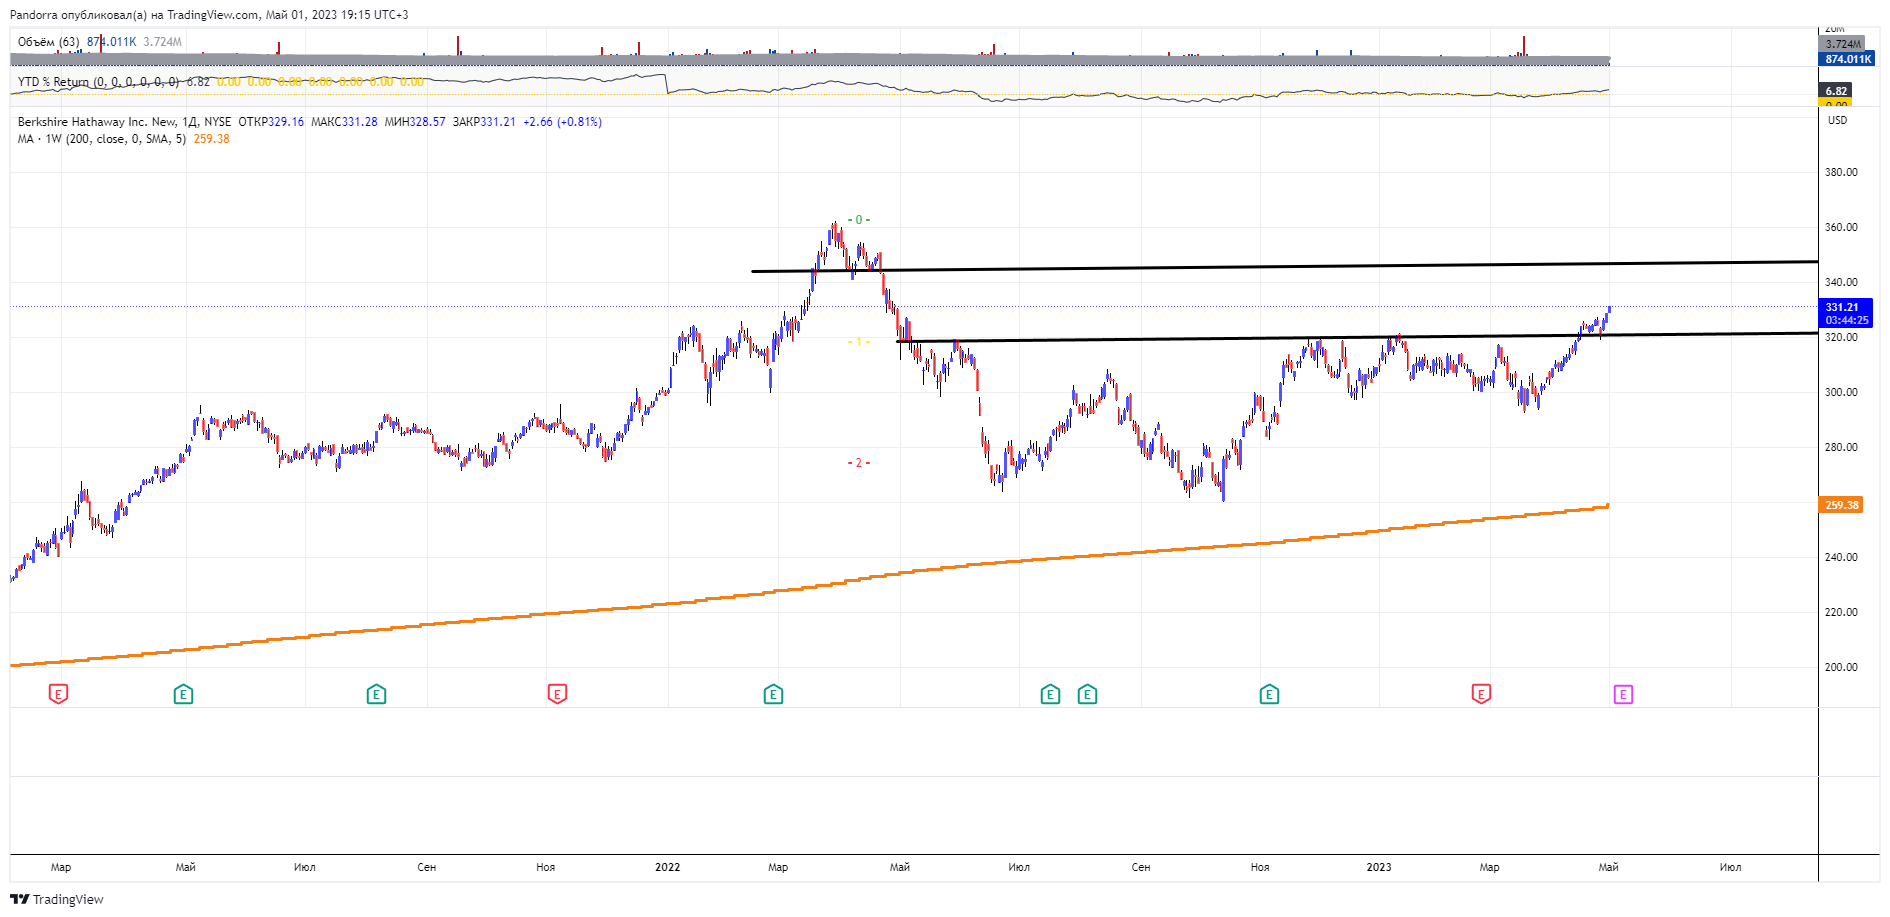Click the ЗАКР 331.21 closing value in the legend
This screenshot has height=917, width=1890.
[484, 122]
